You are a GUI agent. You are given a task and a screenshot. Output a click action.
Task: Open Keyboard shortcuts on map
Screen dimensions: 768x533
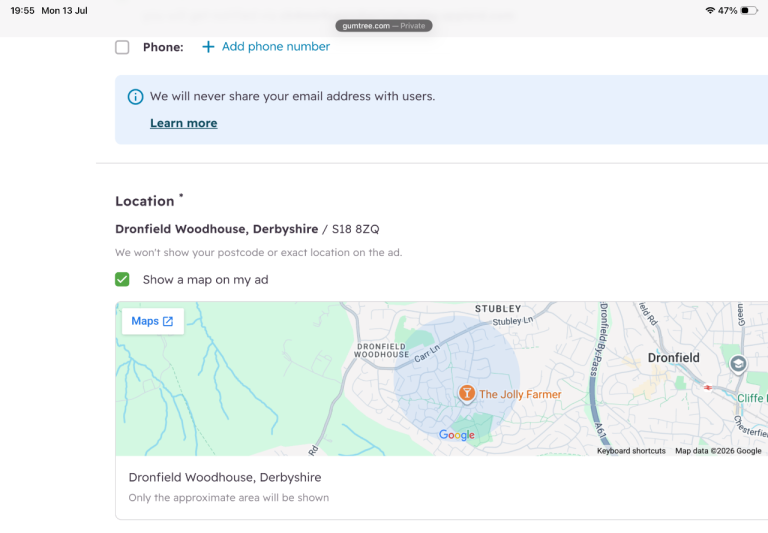click(x=631, y=451)
